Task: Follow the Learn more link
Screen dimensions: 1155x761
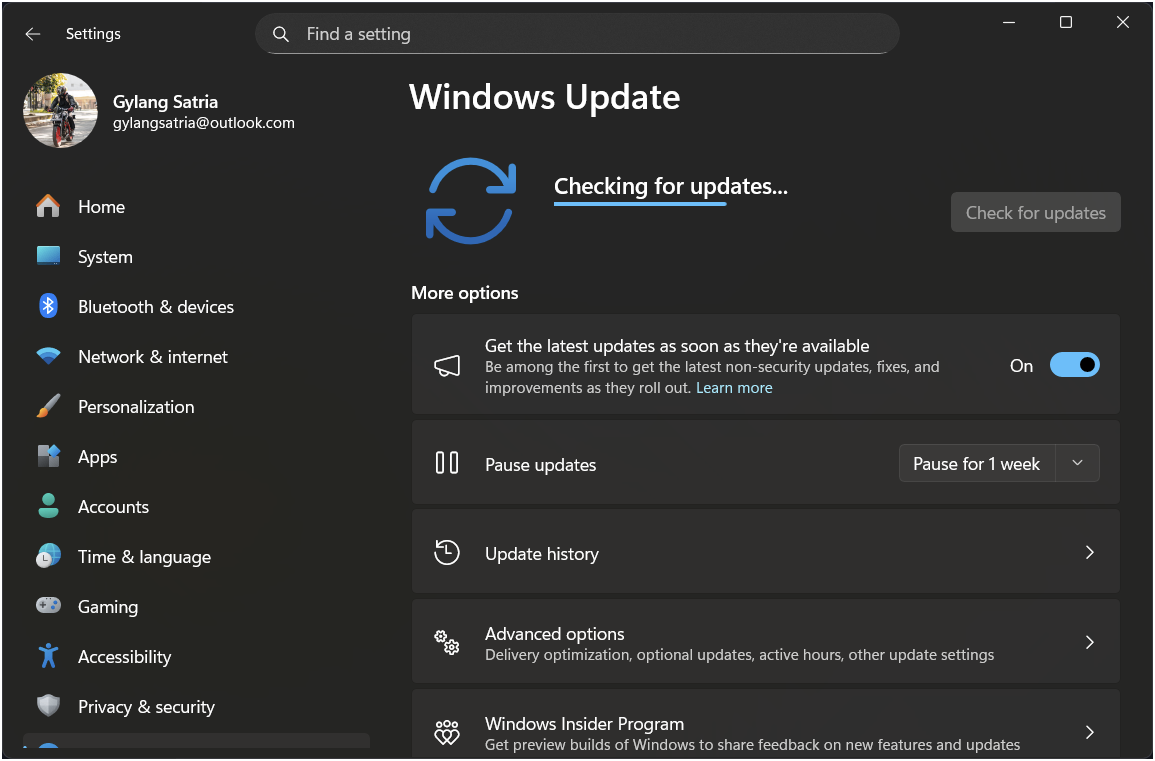Action: pyautogui.click(x=734, y=387)
